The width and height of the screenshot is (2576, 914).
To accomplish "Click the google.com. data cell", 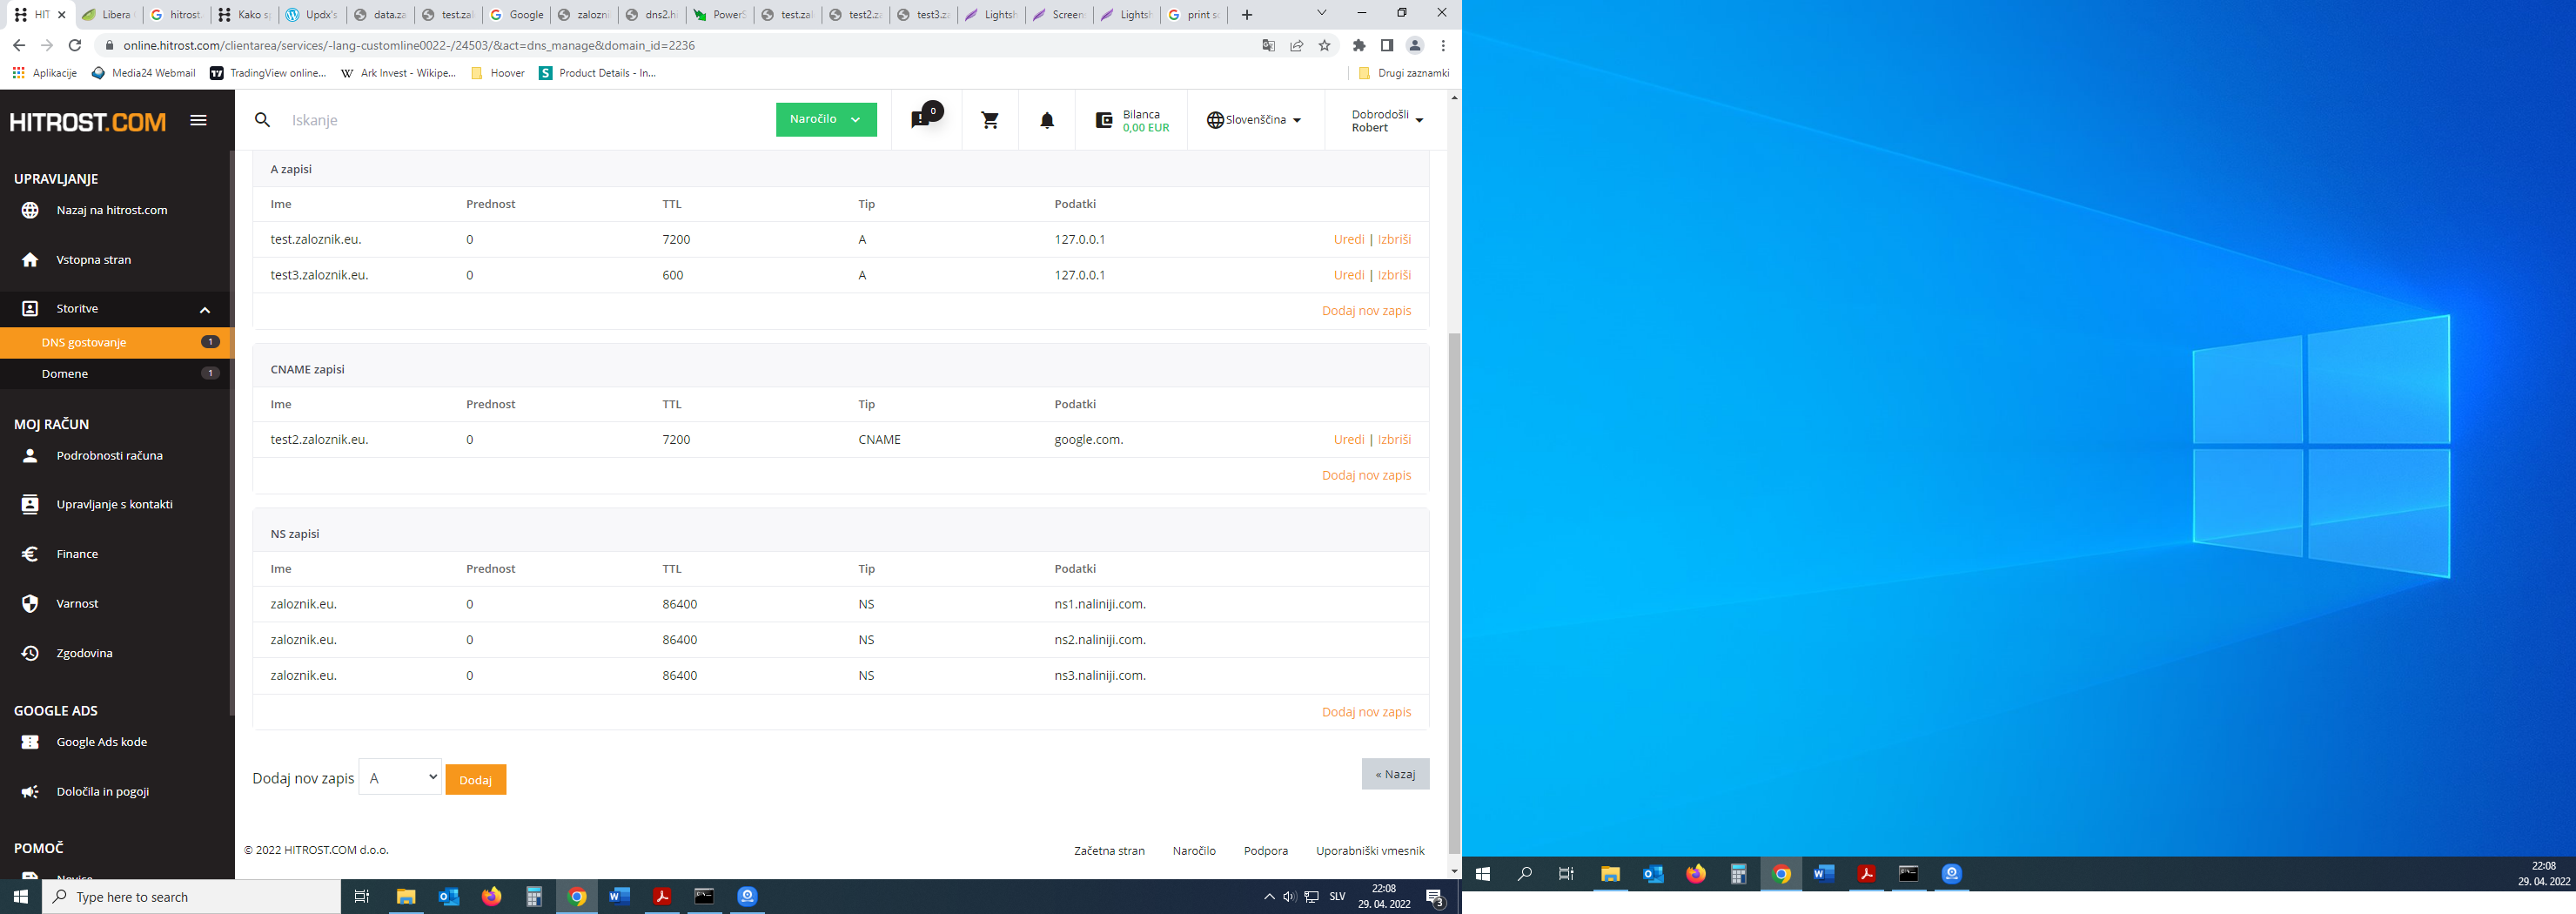I will [x=1088, y=440].
